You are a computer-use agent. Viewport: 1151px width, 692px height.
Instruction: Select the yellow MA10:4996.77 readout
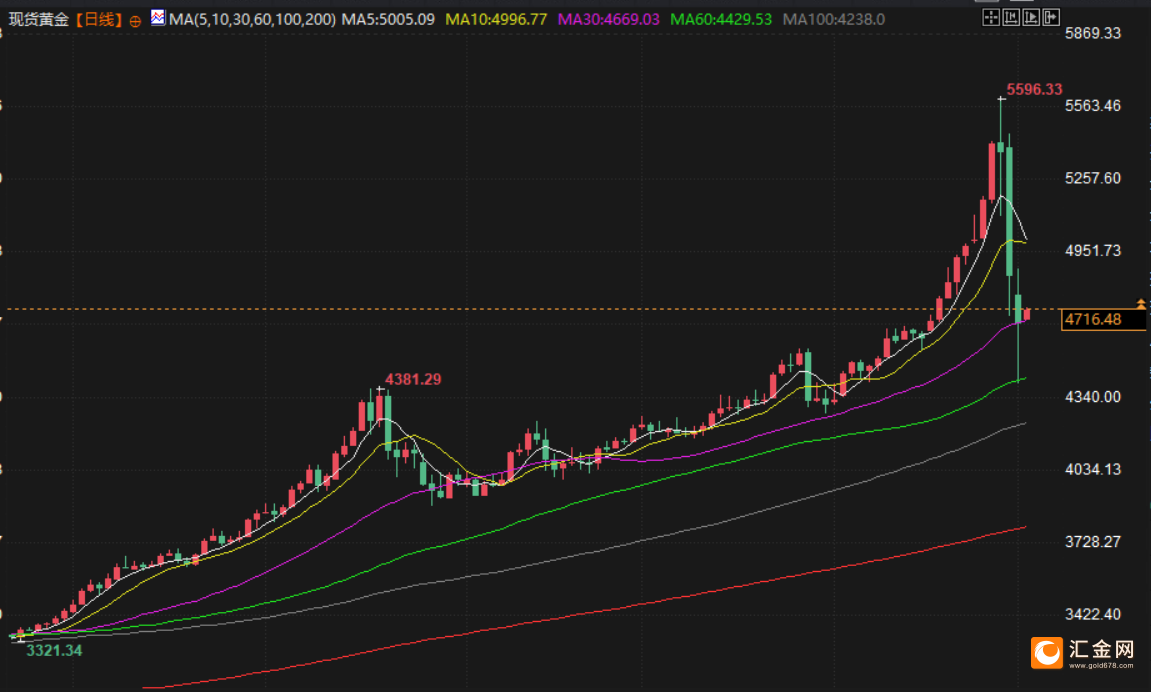pos(496,19)
